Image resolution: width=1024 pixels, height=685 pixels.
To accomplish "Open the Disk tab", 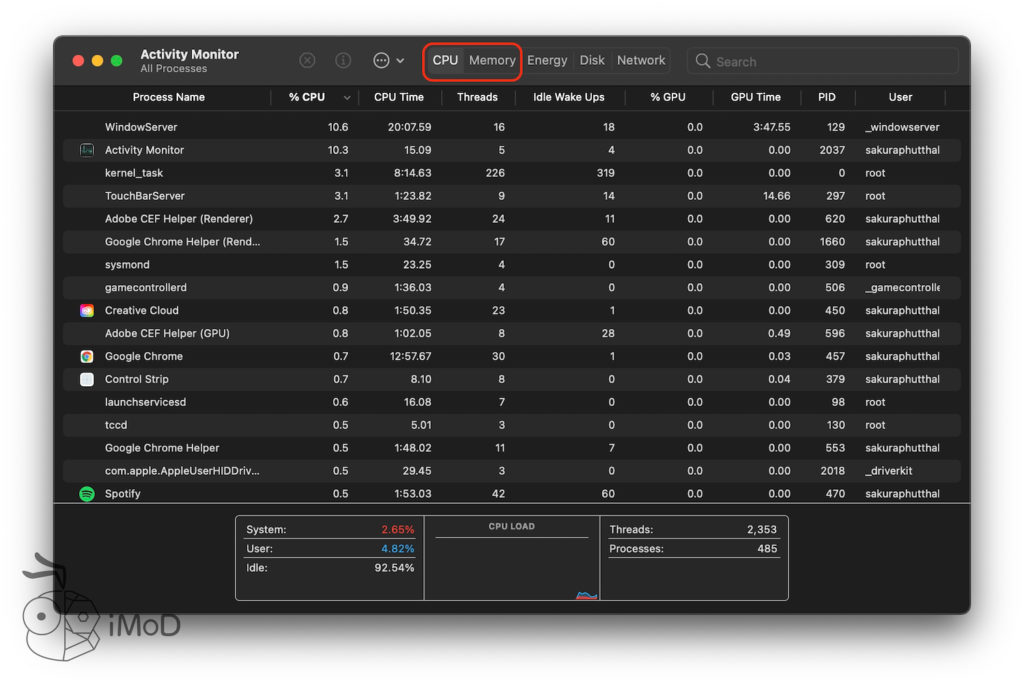I will click(592, 60).
